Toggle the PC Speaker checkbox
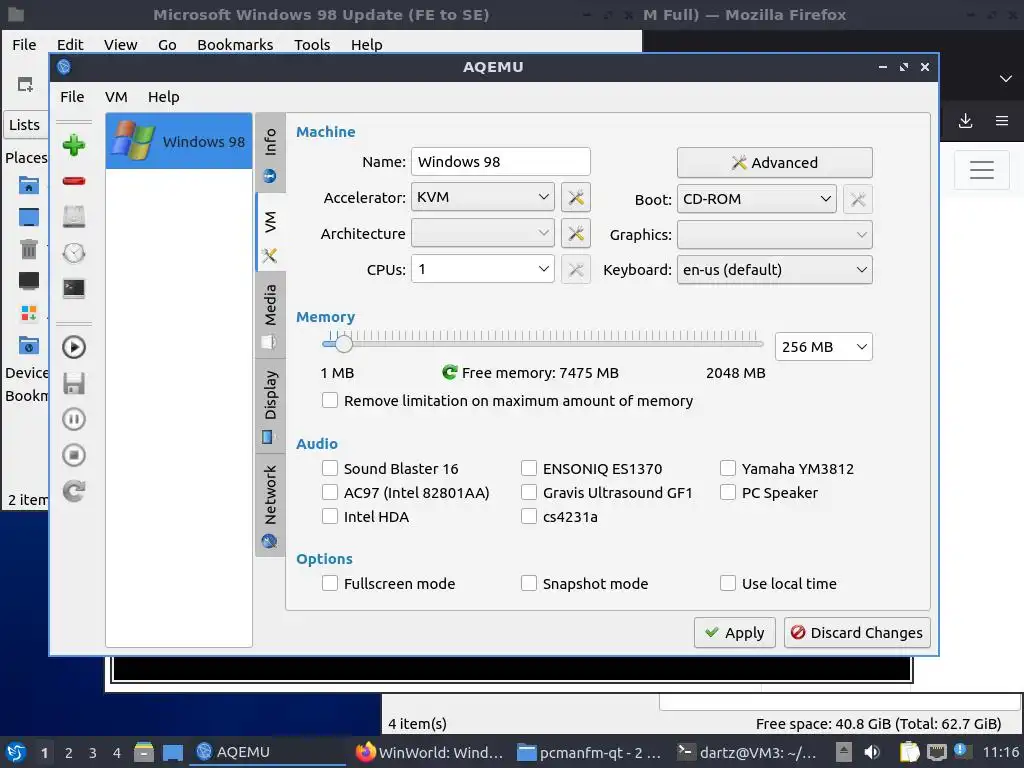Screen dimensions: 1024x768 pos(728,492)
